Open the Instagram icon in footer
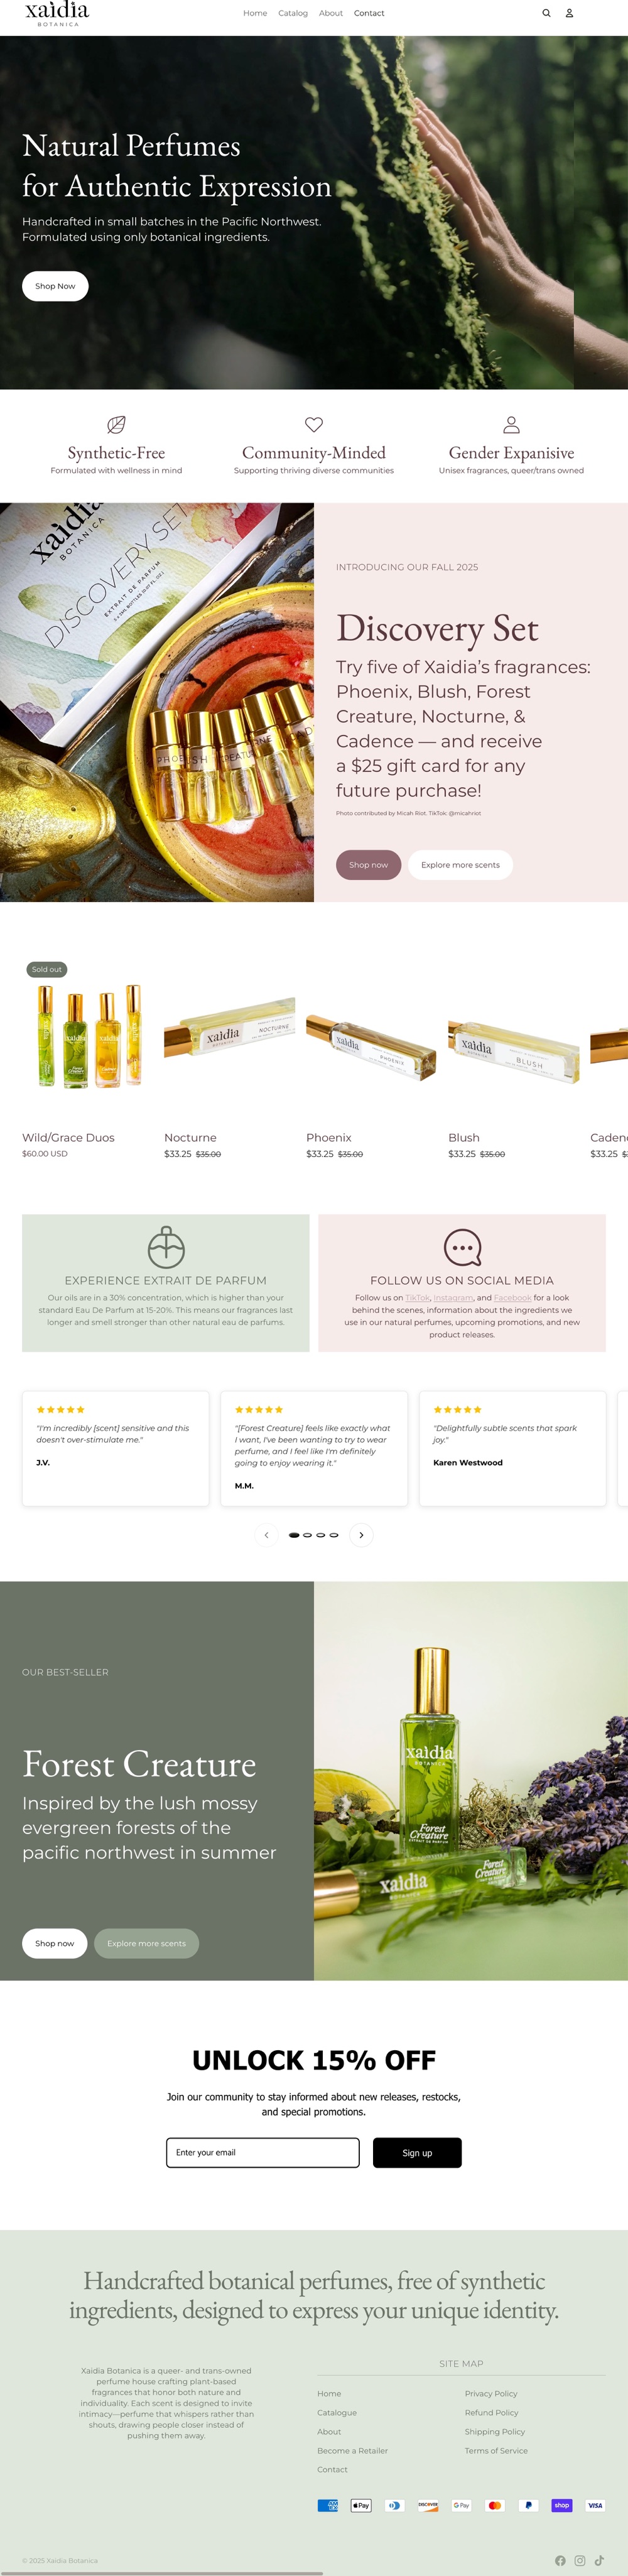This screenshot has width=628, height=2576. click(580, 2560)
